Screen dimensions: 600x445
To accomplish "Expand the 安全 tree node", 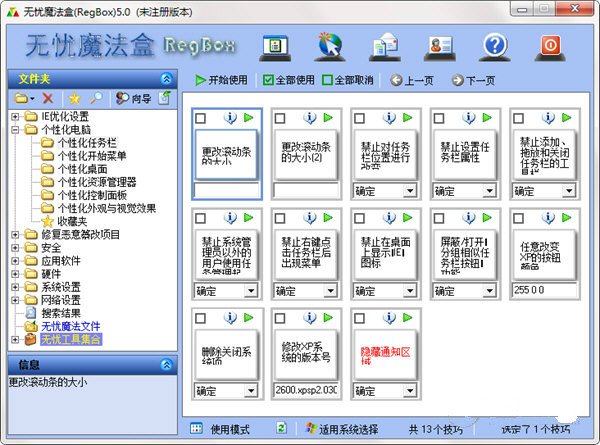I will [x=15, y=248].
